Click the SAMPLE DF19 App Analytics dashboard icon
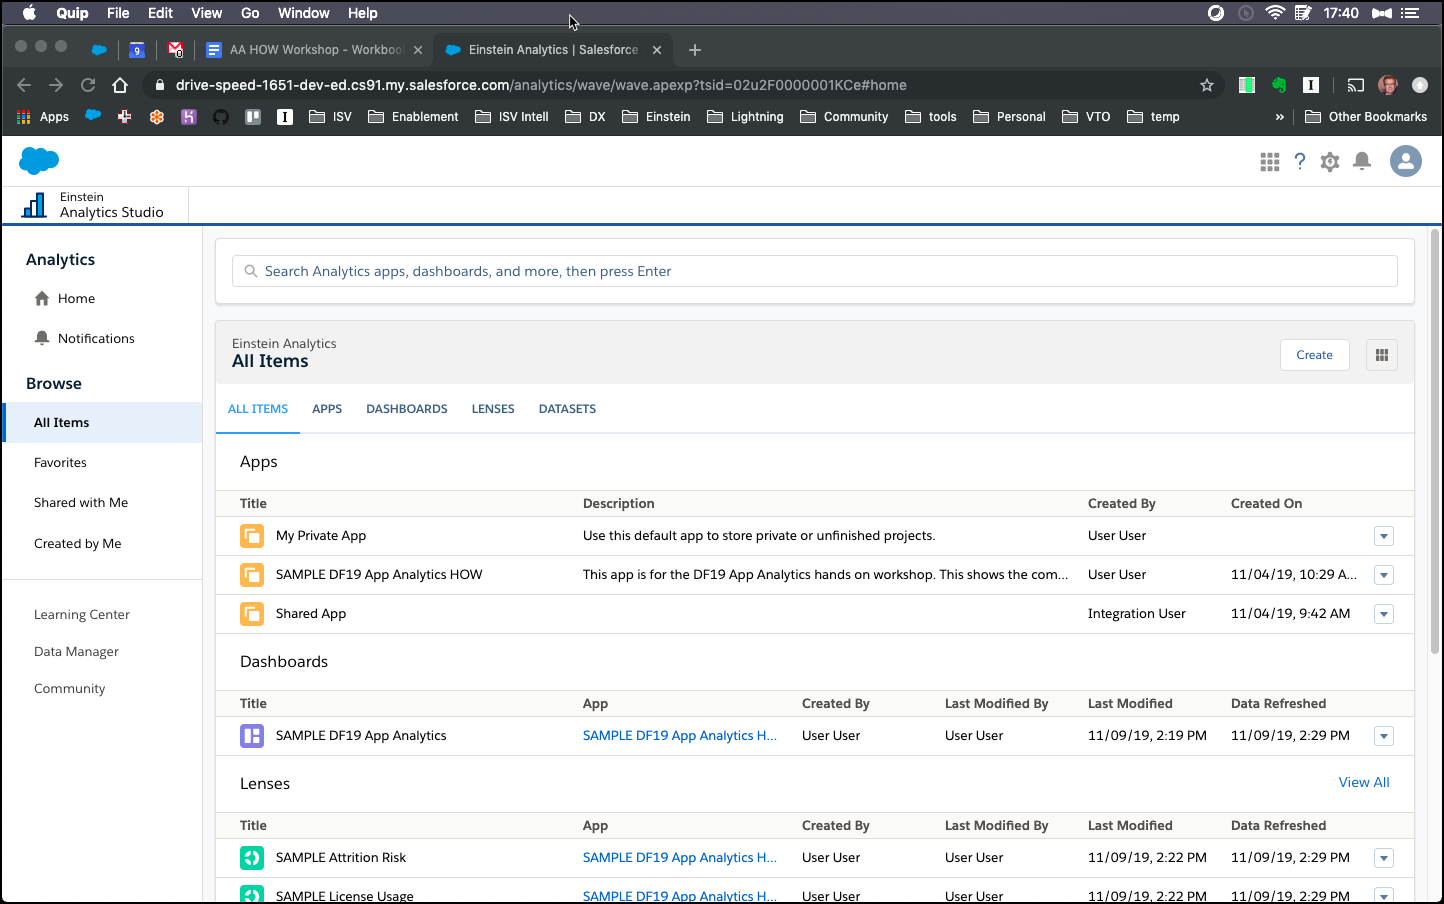This screenshot has height=904, width=1444. tap(252, 736)
